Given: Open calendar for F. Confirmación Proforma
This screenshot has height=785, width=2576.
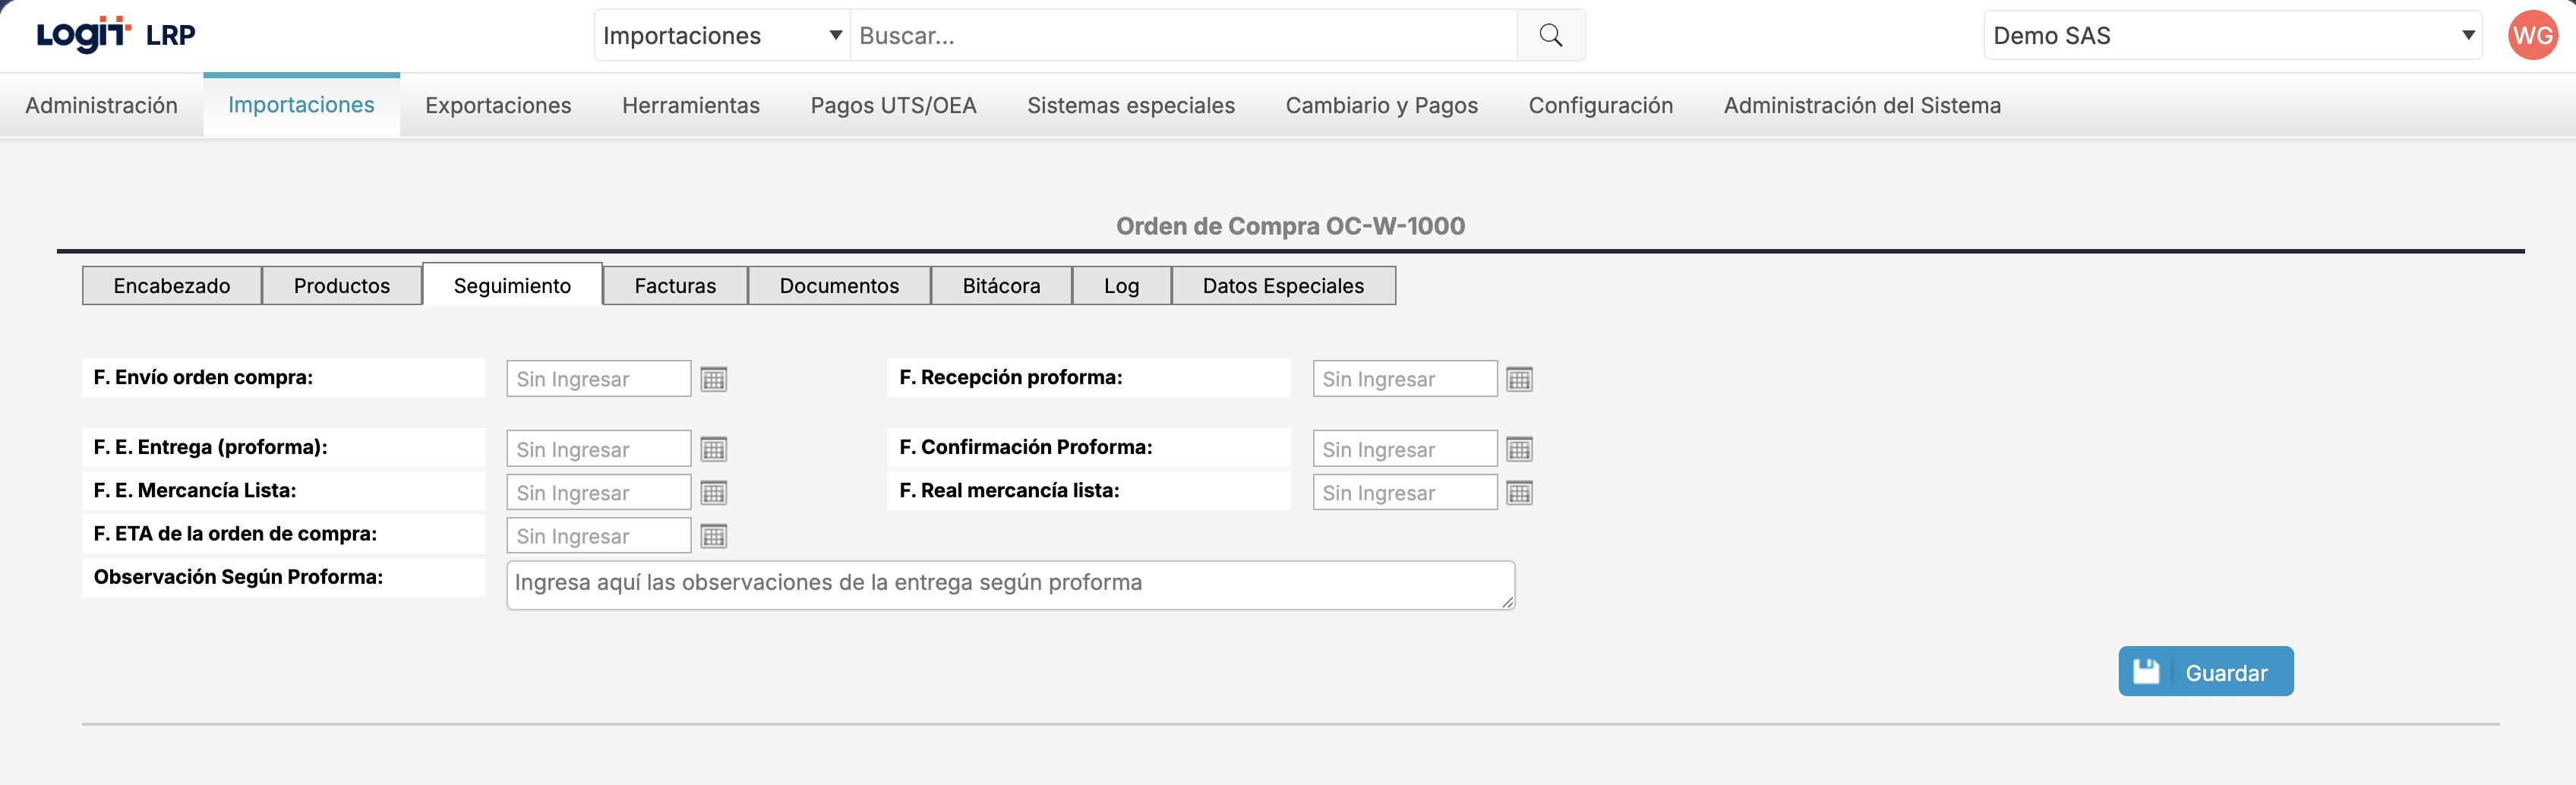Looking at the screenshot, I should pyautogui.click(x=1519, y=449).
